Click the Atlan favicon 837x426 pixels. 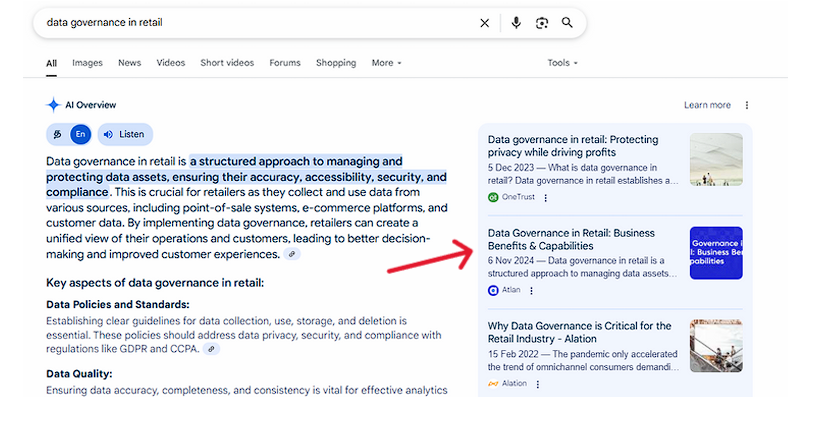coord(493,290)
